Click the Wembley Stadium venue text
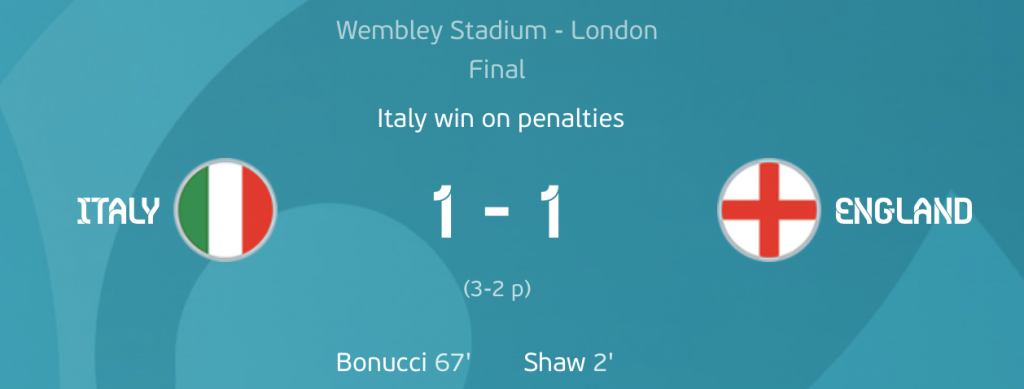The width and height of the screenshot is (1024, 389). tap(441, 31)
